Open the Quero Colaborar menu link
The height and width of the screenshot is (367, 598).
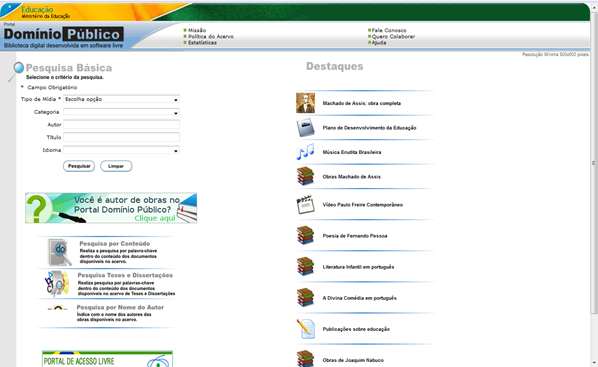(393, 37)
